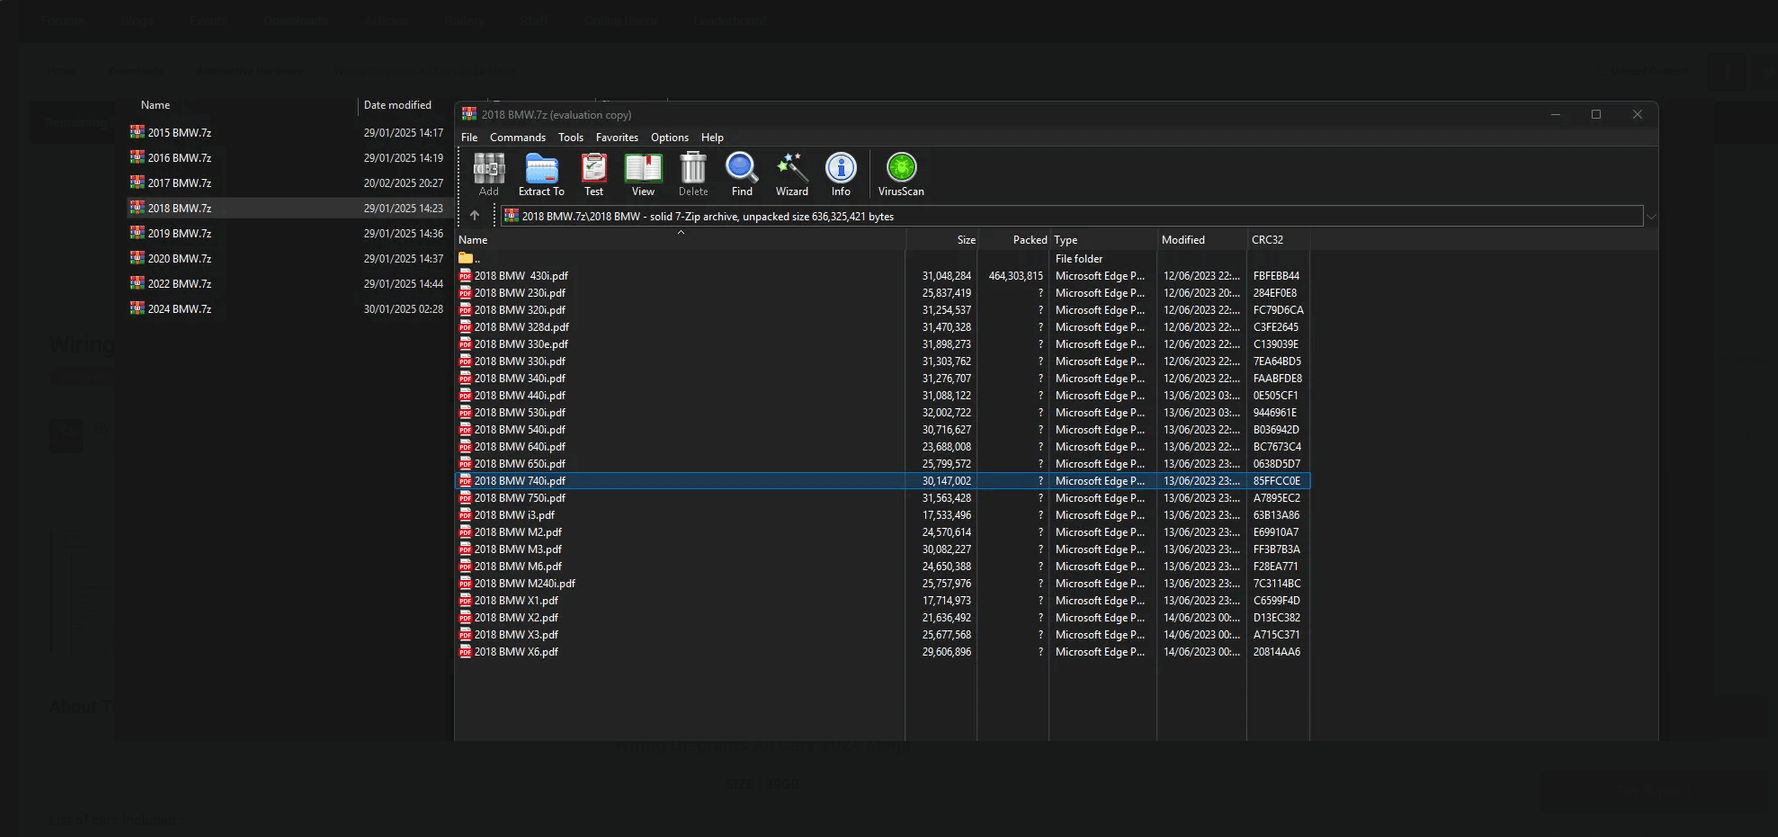The height and width of the screenshot is (837, 1778).
Task: Click the Delete trash can icon
Action: (693, 174)
